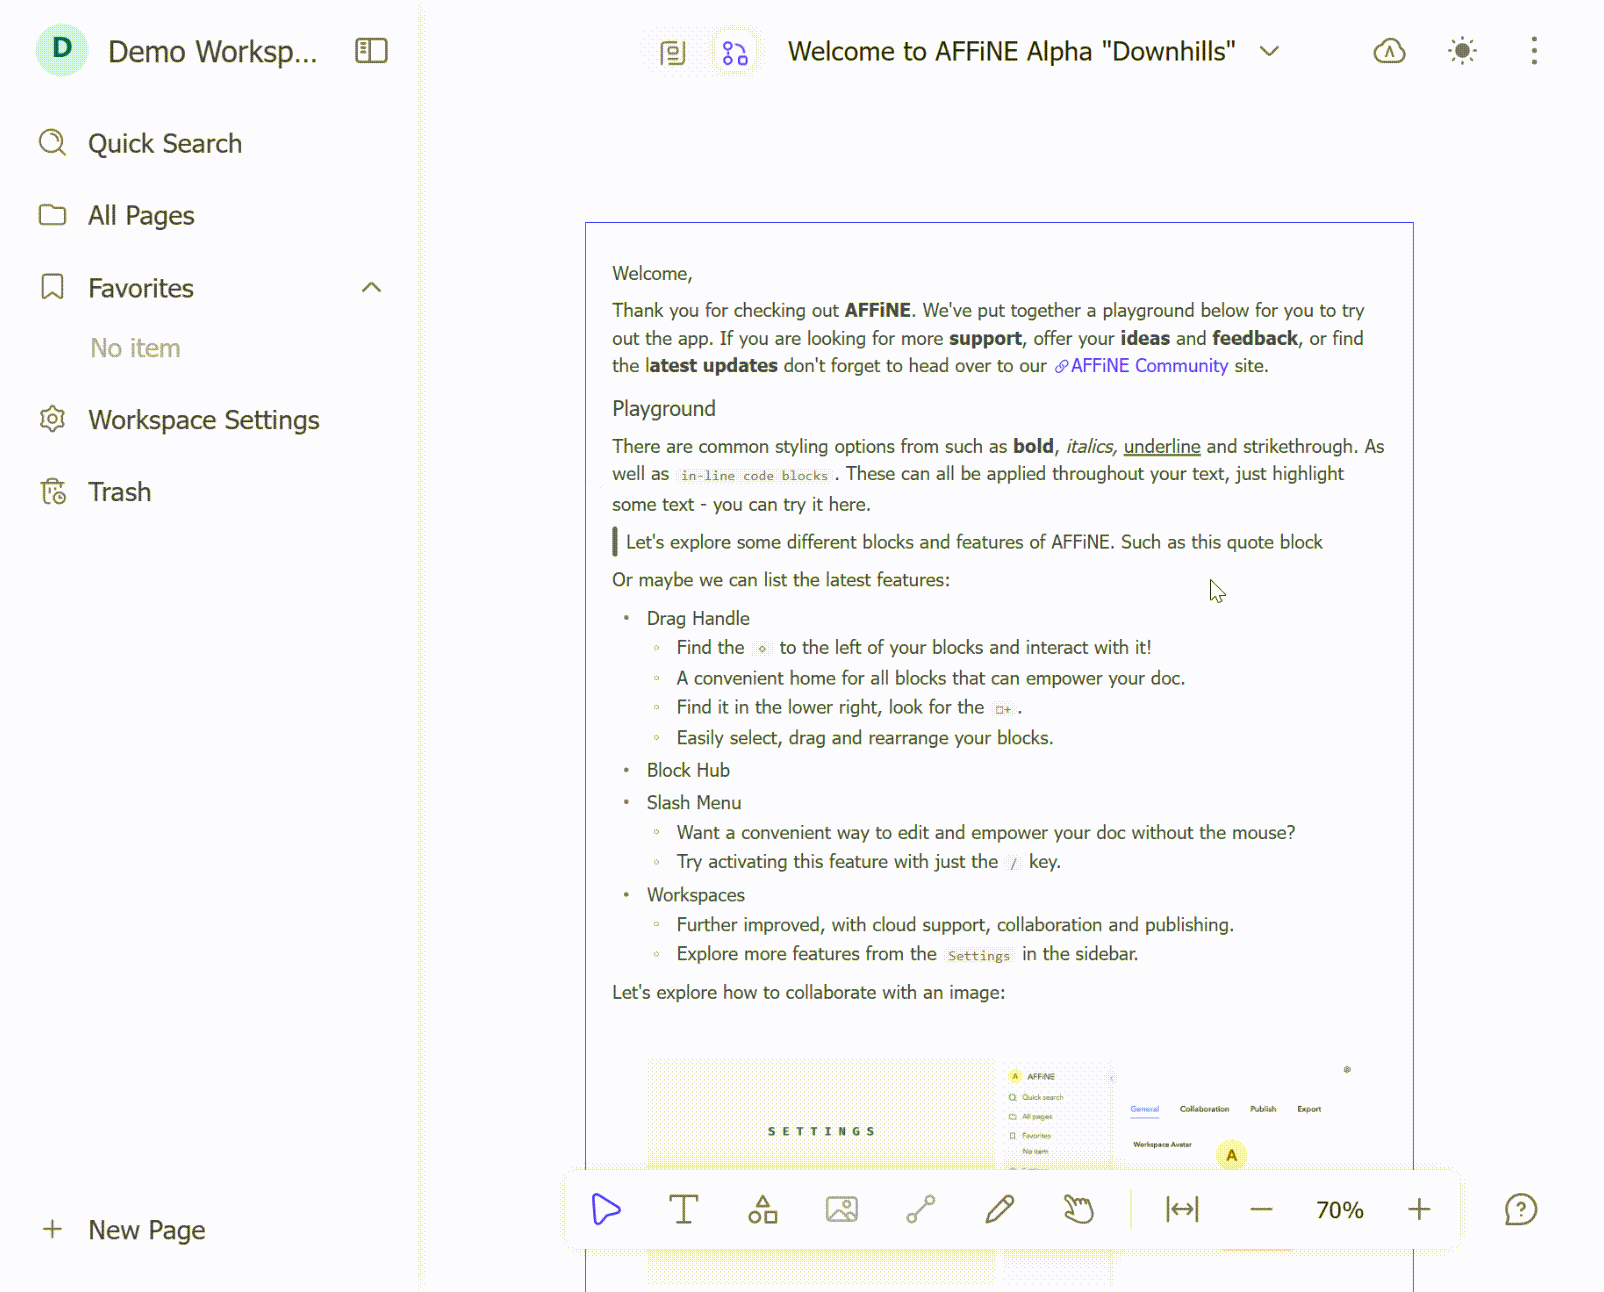This screenshot has width=1604, height=1292.
Task: Click the Playground heading
Action: [x=664, y=409]
